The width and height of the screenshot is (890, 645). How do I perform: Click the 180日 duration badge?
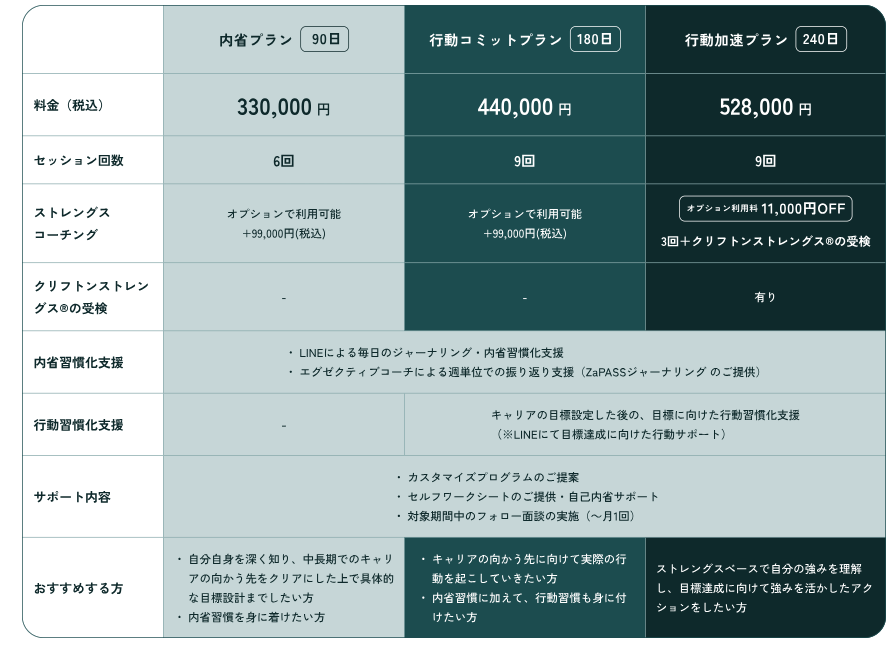pyautogui.click(x=595, y=40)
